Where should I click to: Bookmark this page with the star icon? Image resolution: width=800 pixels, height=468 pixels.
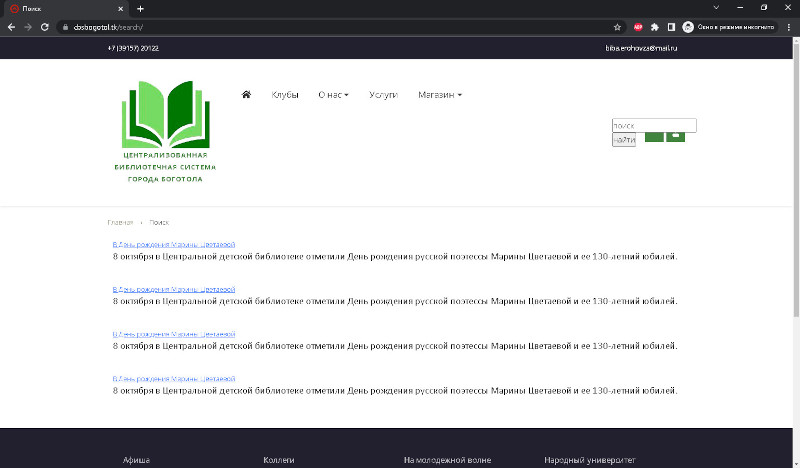click(x=617, y=27)
